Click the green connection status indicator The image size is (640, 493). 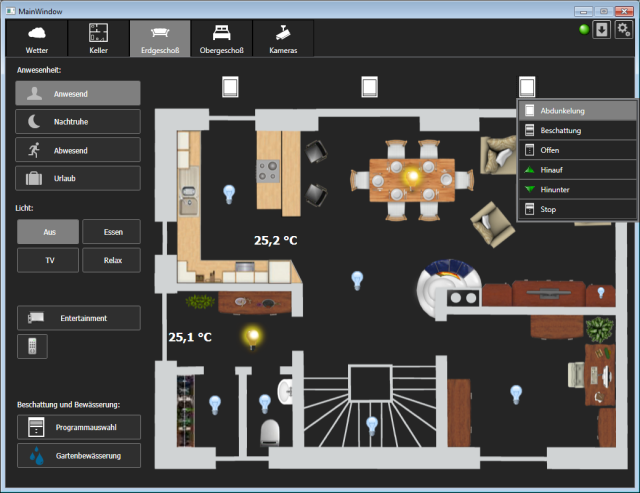[584, 29]
